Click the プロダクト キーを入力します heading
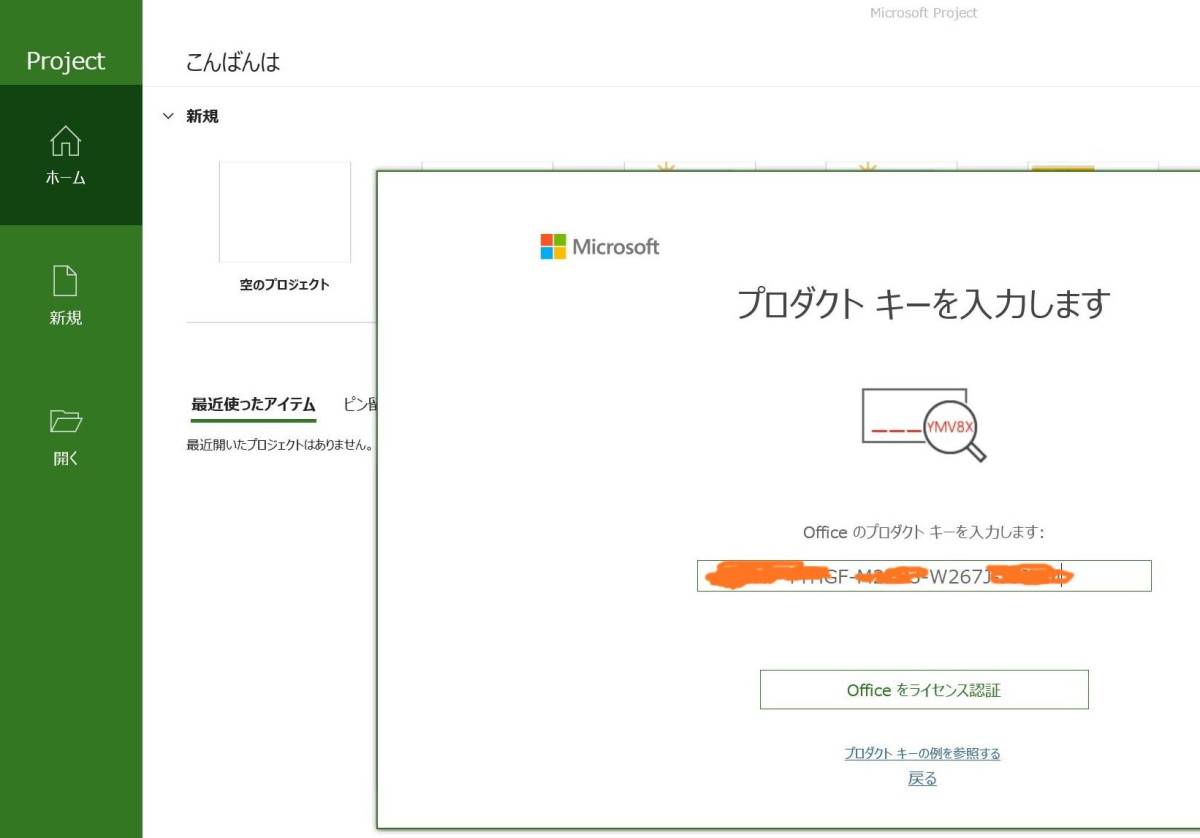Image resolution: width=1200 pixels, height=838 pixels. (924, 303)
